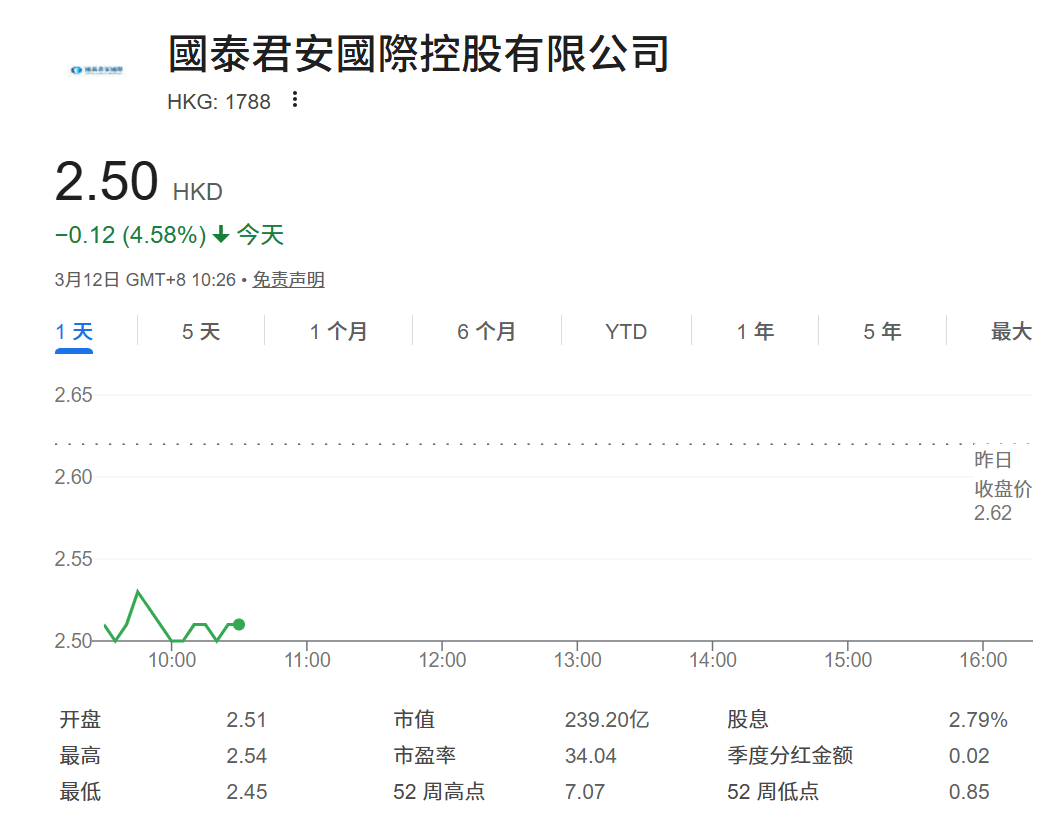
Task: Click the 昨日收盘价 2.62 label
Action: click(x=1002, y=487)
